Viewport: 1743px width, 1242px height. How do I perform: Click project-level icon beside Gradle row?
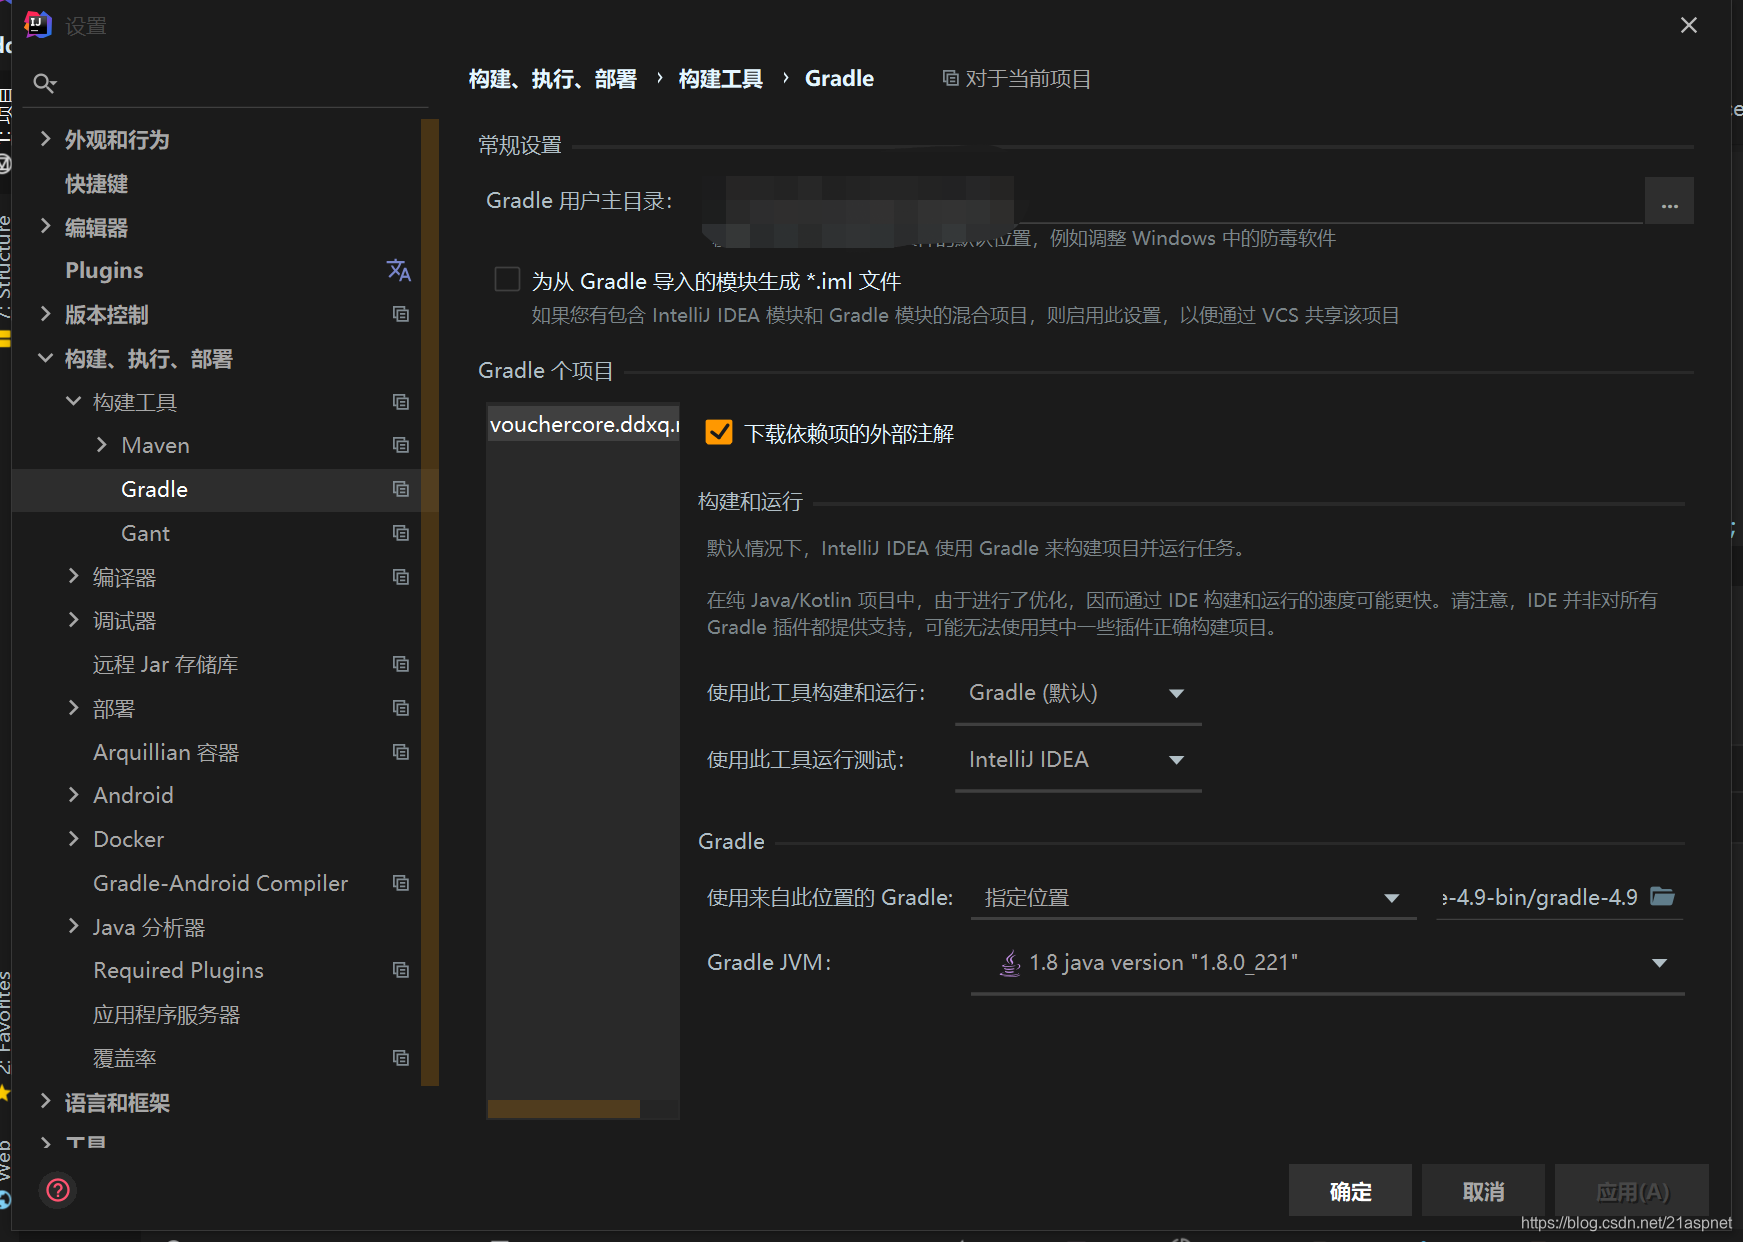(401, 489)
